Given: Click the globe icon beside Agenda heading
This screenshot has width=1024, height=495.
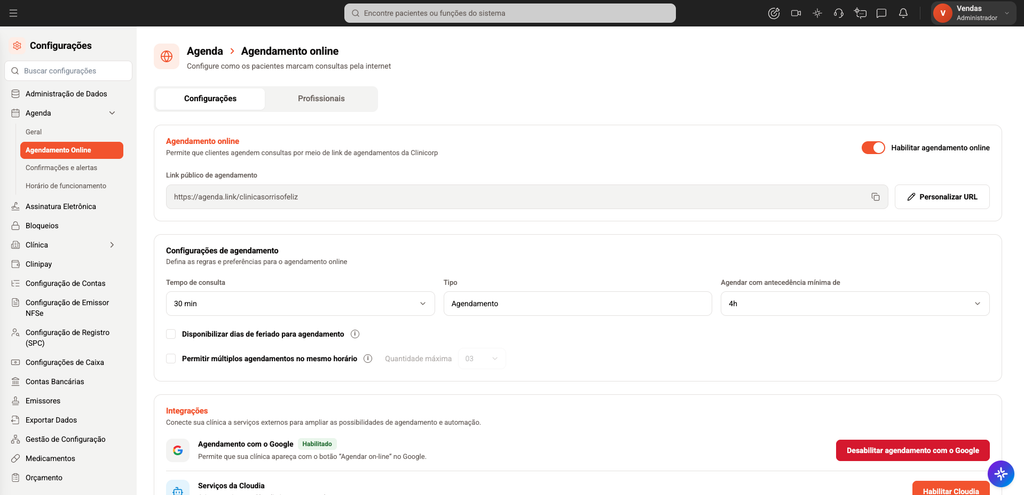Looking at the screenshot, I should (x=167, y=56).
